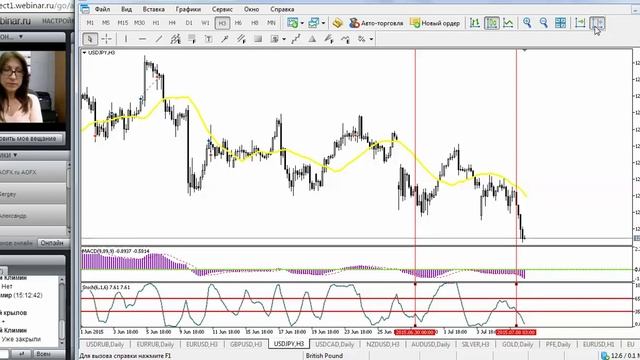Switch chart to bar chart
The height and width of the screenshot is (360, 640).
tap(475, 23)
